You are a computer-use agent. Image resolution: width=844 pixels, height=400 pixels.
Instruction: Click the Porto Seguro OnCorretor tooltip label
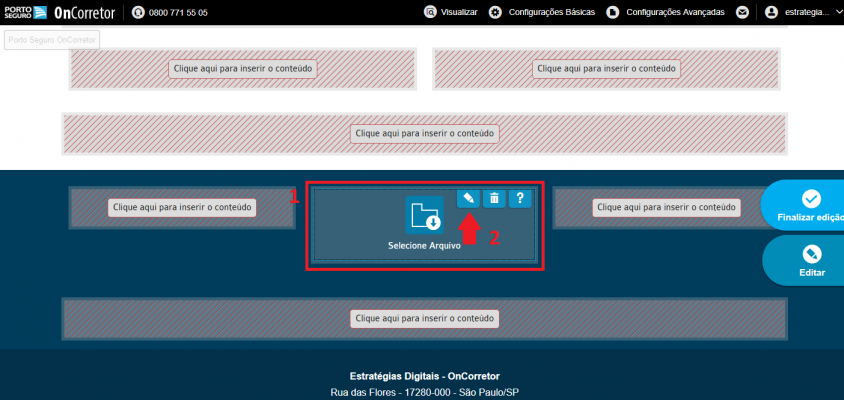(52, 40)
